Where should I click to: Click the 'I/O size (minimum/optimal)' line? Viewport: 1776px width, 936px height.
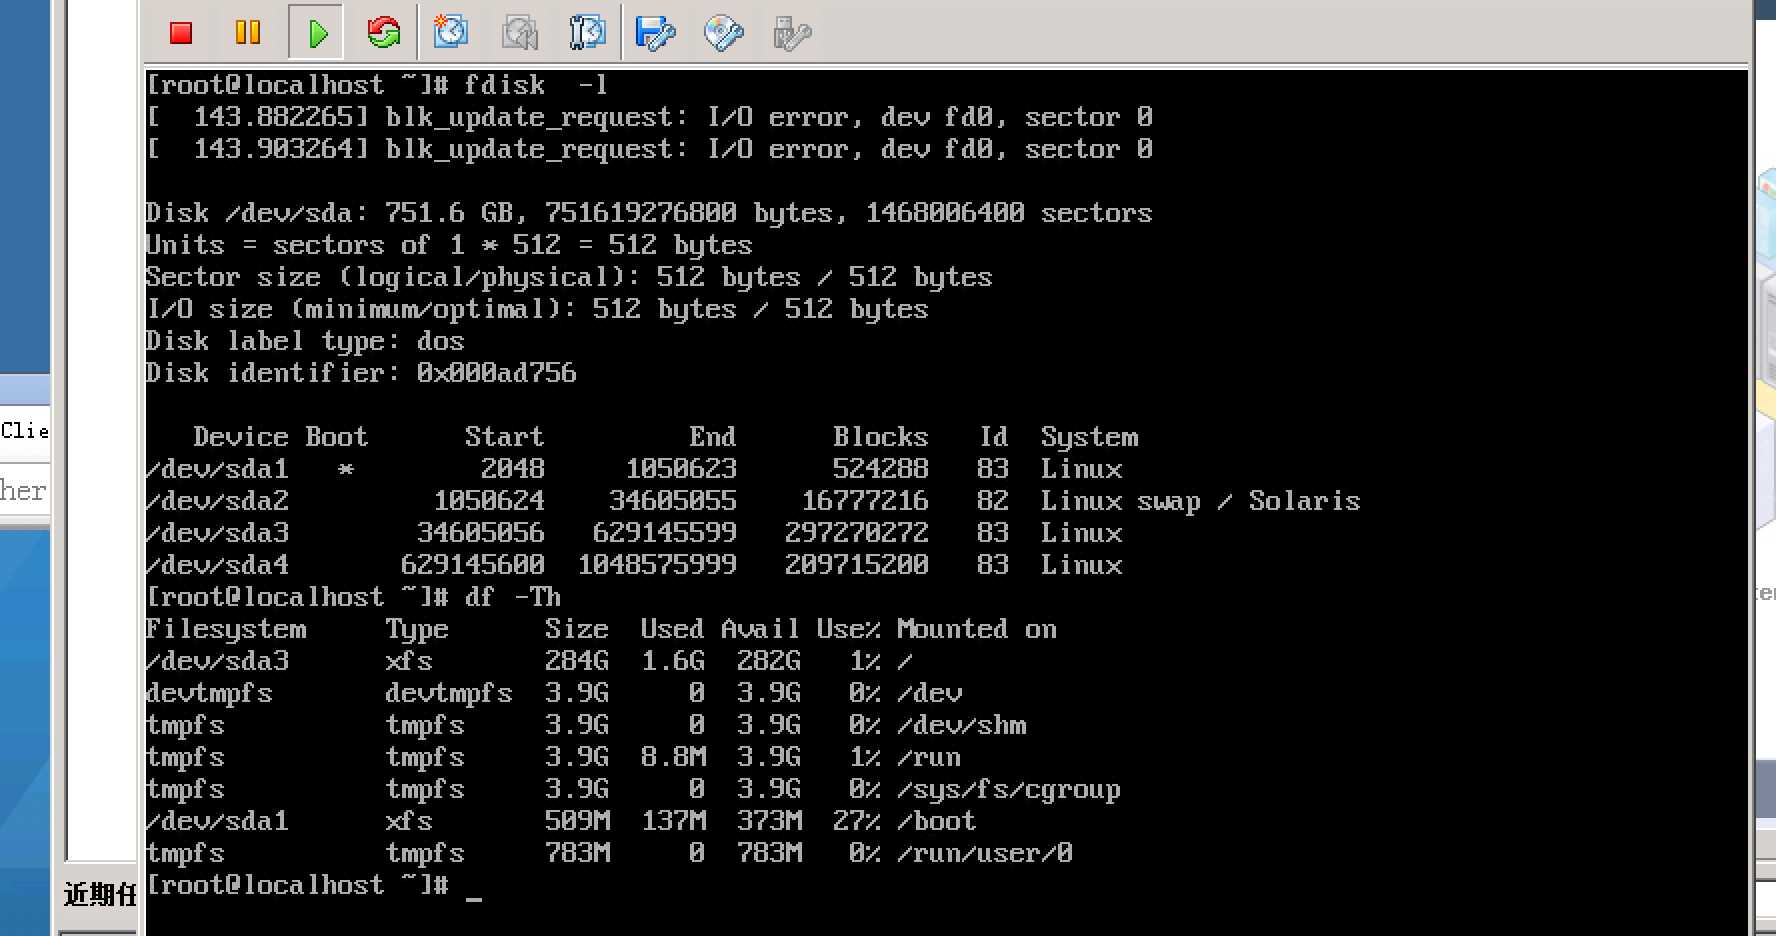pos(538,309)
